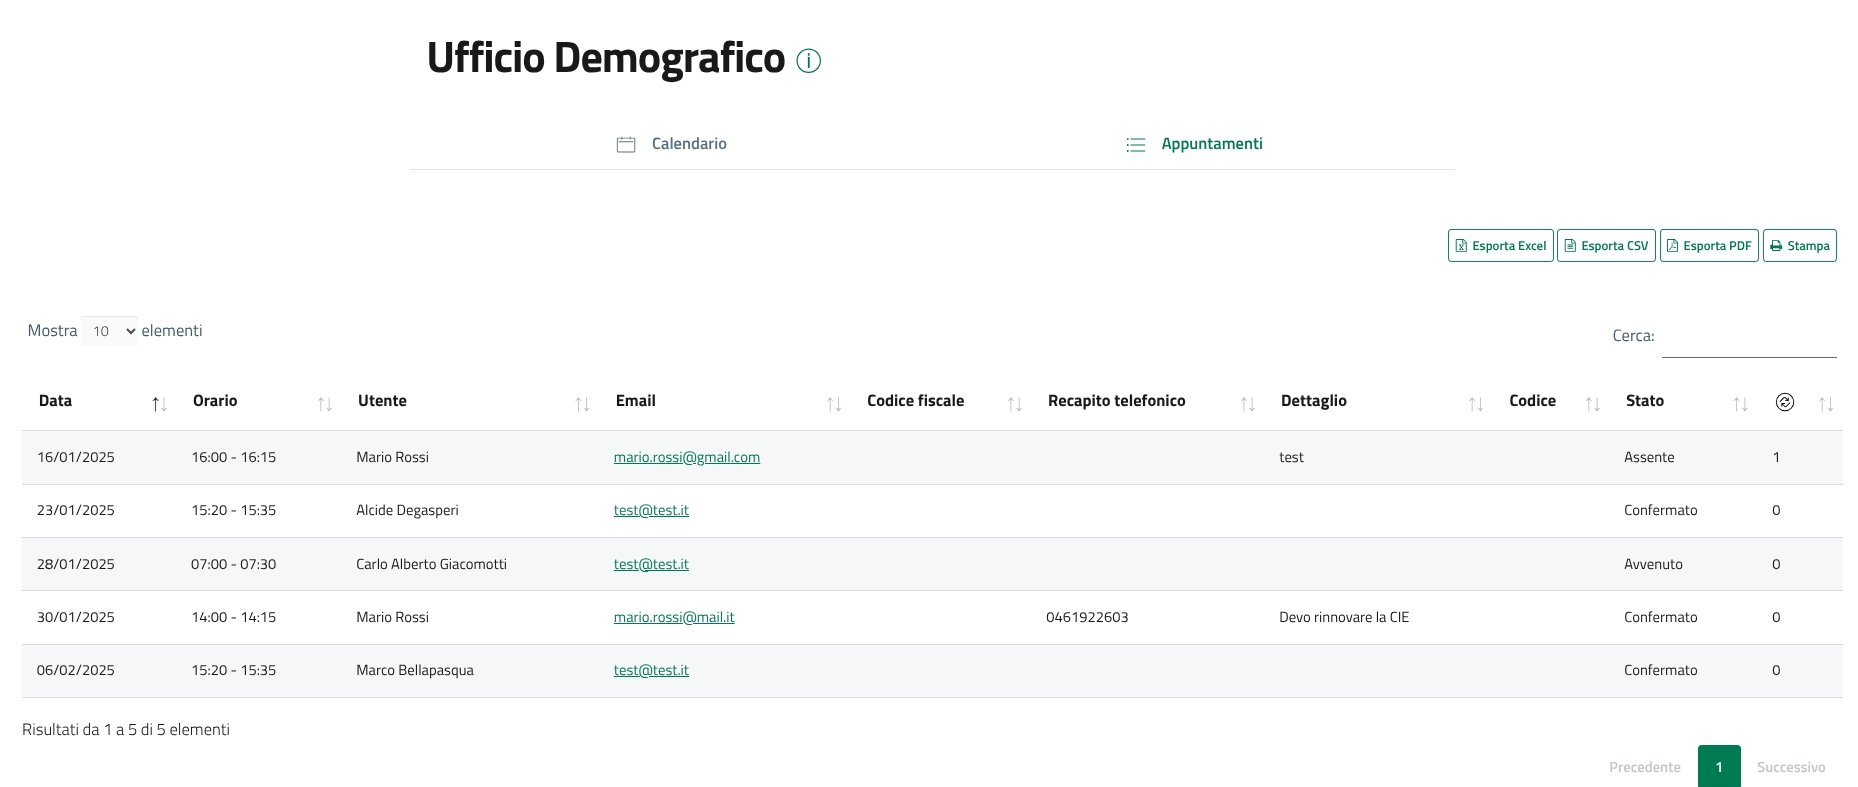
Task: Sort the Email column
Action: pyautogui.click(x=833, y=404)
